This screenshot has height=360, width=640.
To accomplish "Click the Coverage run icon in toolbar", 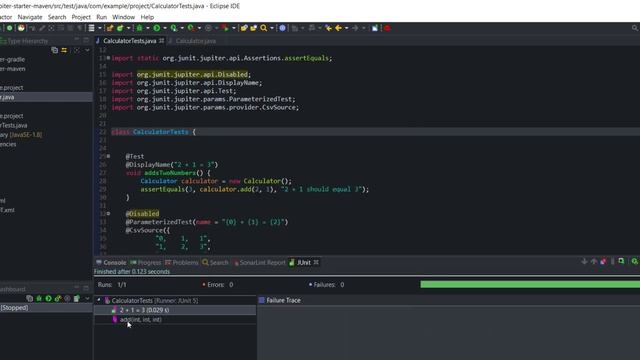I will pos(174,28).
